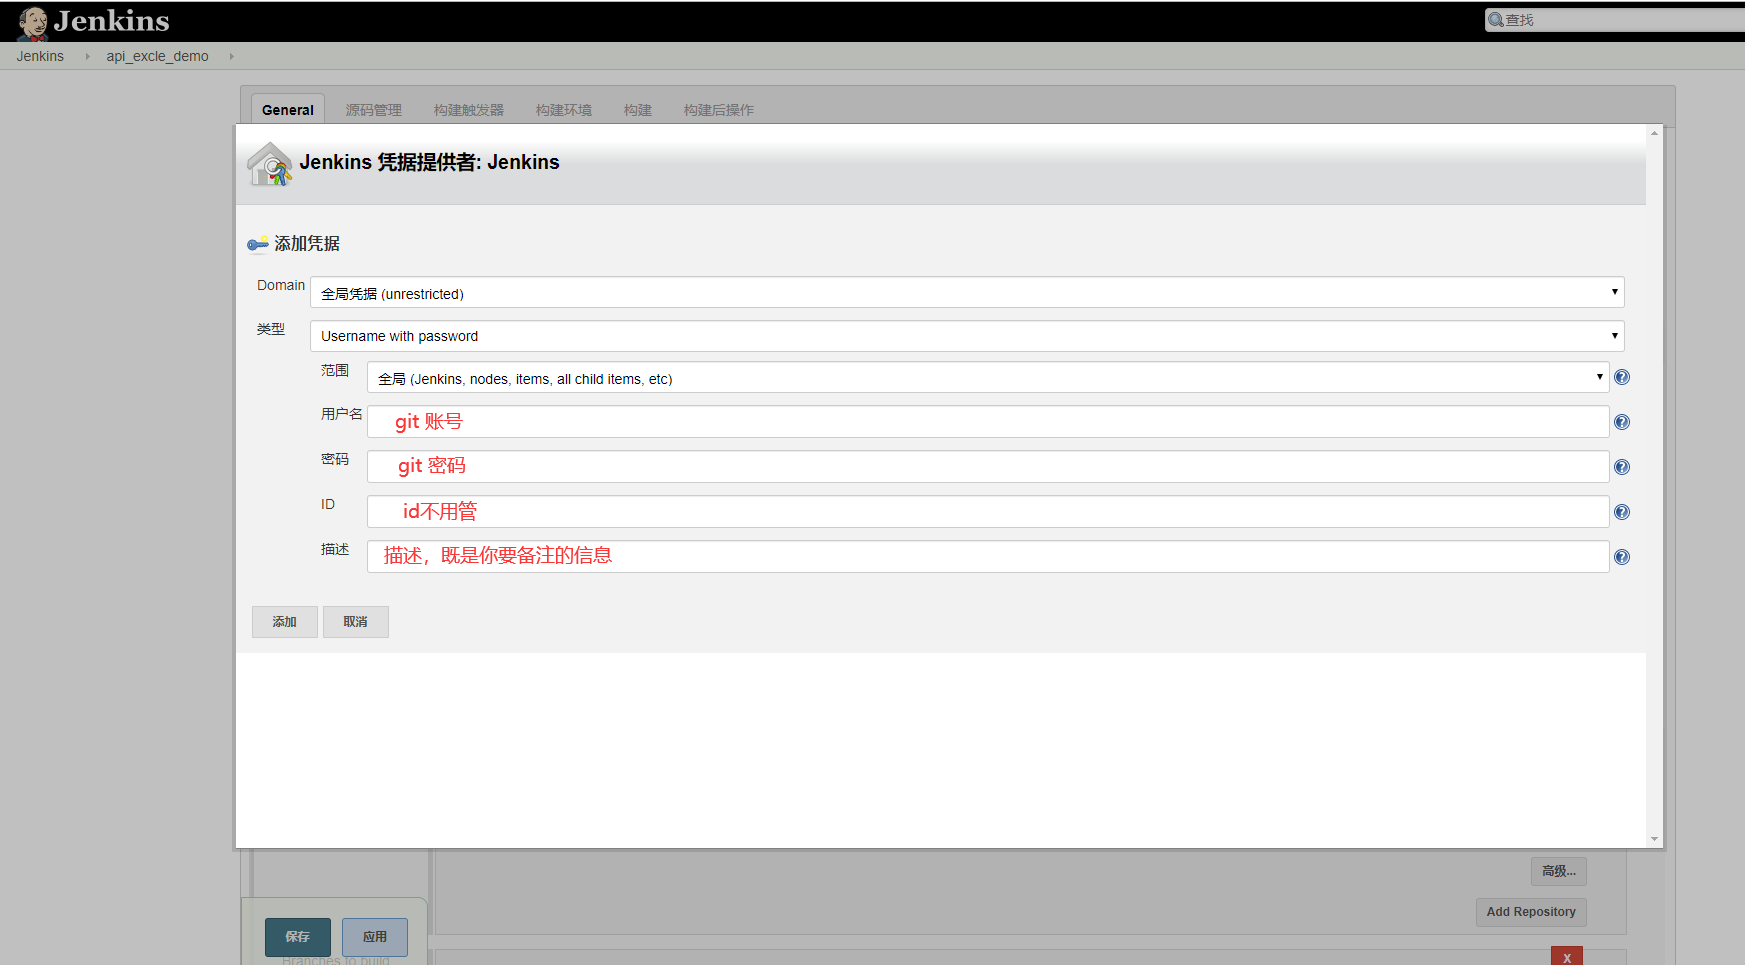Switch to the 源码管理 tab
1745x965 pixels.
click(x=374, y=110)
